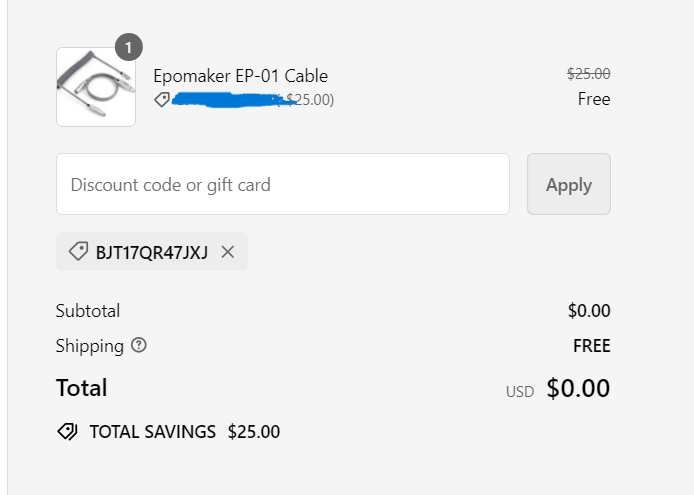694x495 pixels.
Task: Click the FREE shipping value
Action: coord(591,346)
